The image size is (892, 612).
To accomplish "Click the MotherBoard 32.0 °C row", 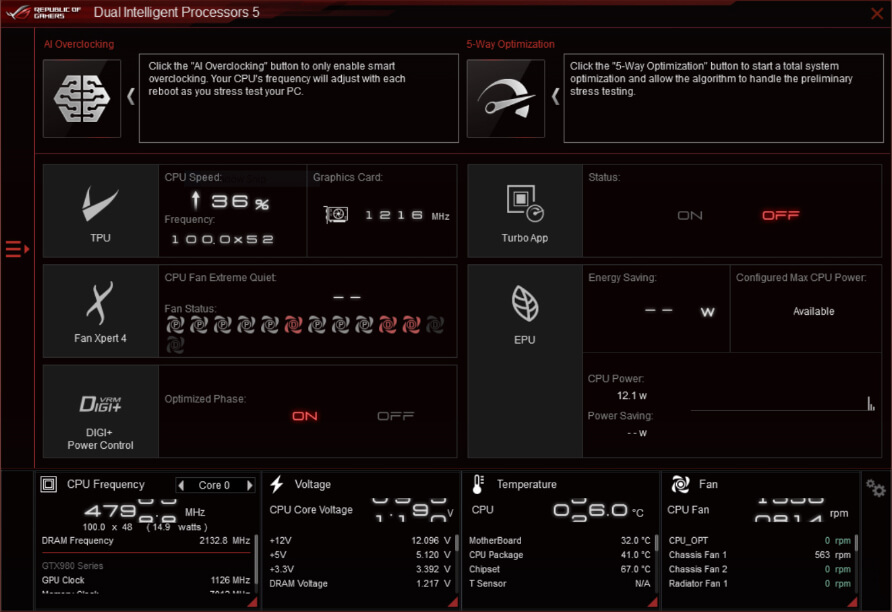I will coord(560,540).
